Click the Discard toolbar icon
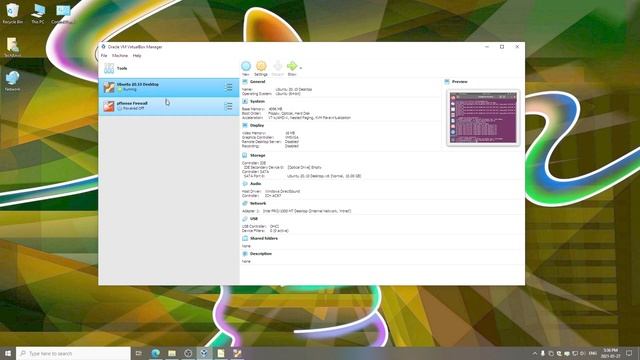Image resolution: width=640 pixels, height=360 pixels. [278, 66]
